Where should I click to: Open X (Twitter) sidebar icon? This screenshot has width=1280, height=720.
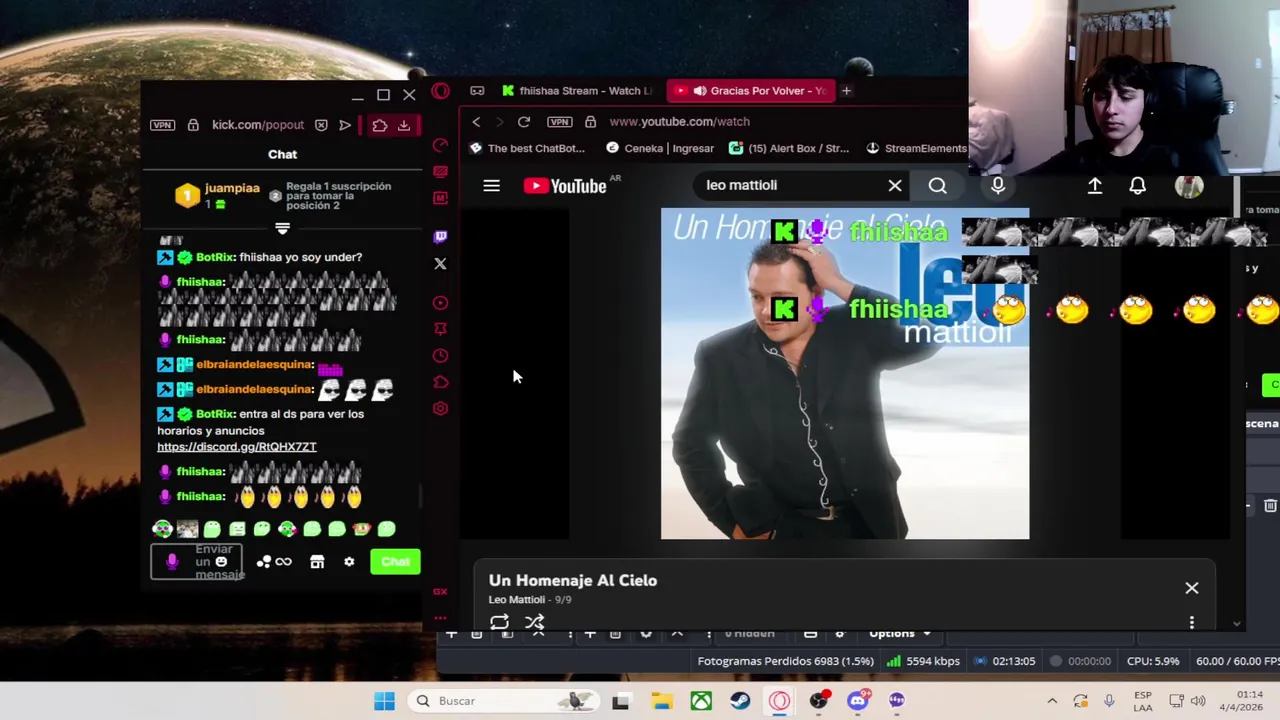(x=440, y=264)
